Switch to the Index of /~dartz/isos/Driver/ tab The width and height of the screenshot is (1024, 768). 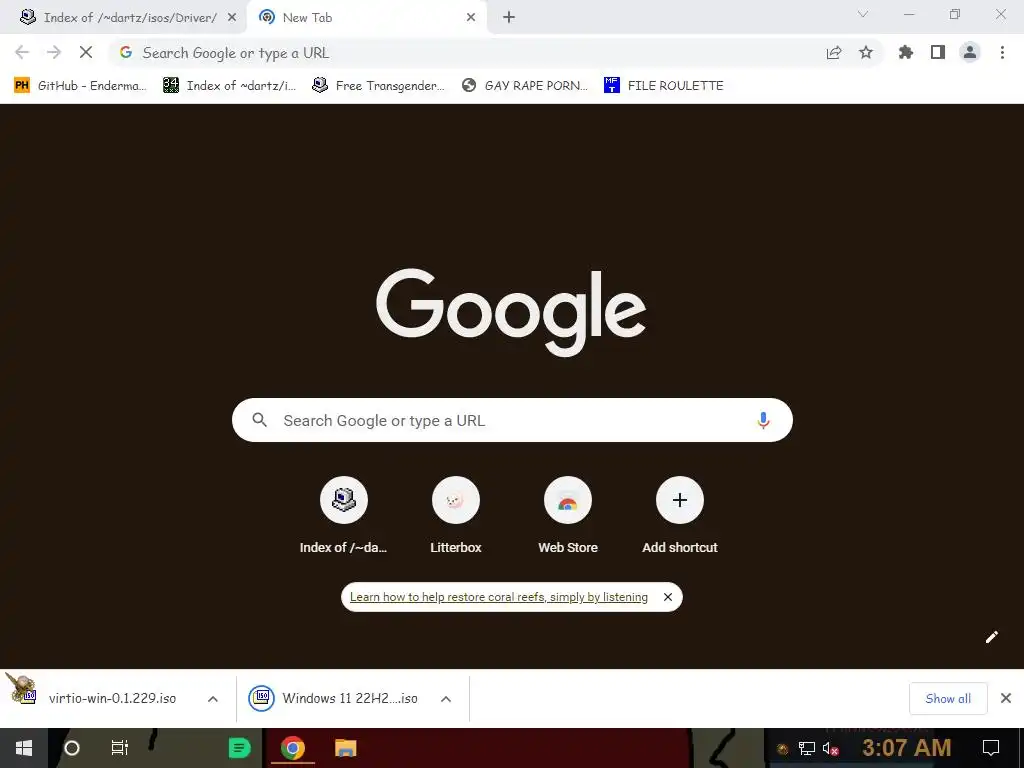click(123, 18)
